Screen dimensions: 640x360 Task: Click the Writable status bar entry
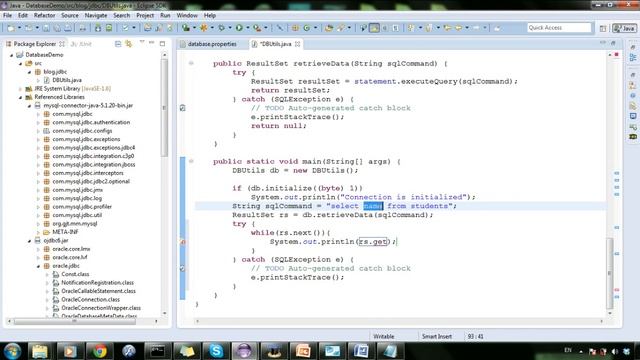coord(384,337)
